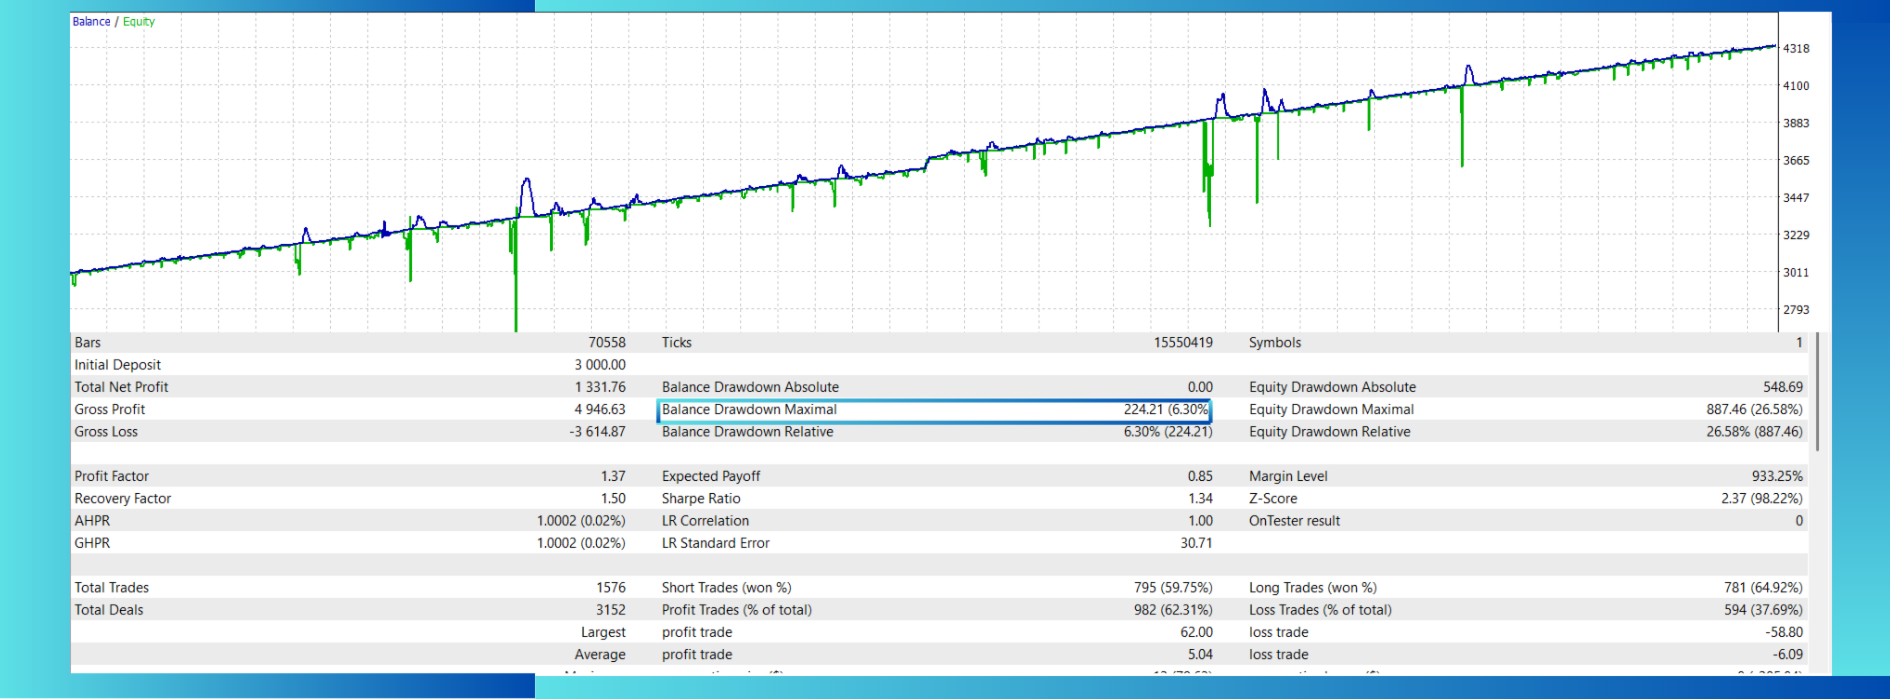The height and width of the screenshot is (699, 1890).
Task: Click the Balance Drawdown Absolute value 0.00
Action: click(1200, 387)
